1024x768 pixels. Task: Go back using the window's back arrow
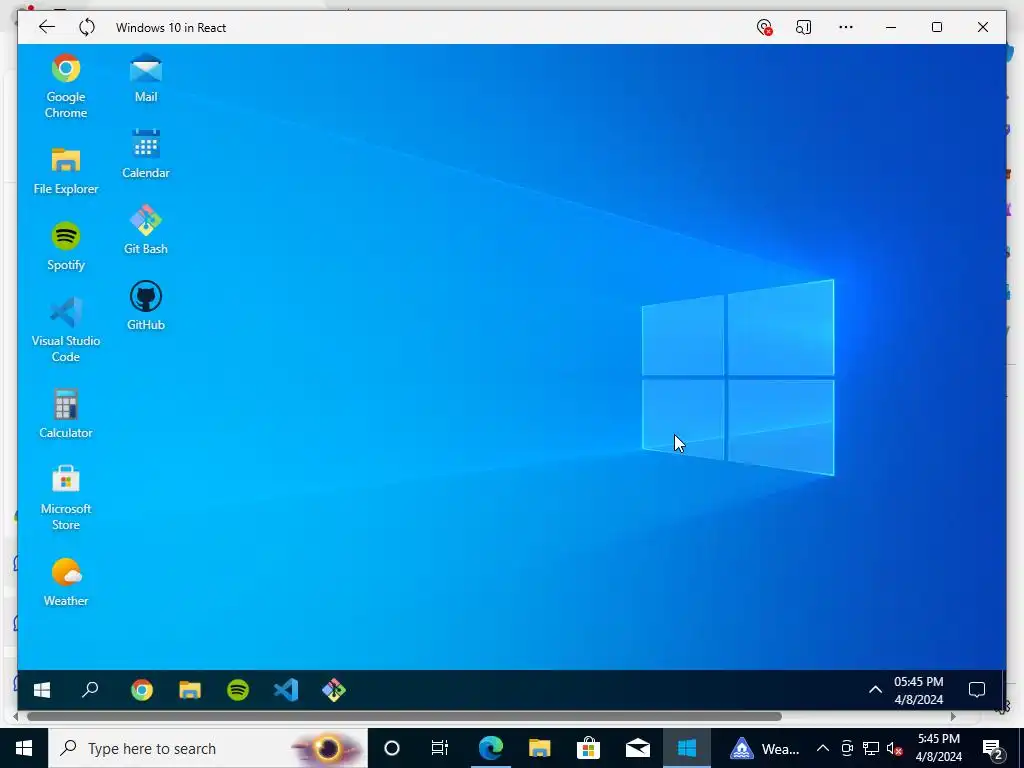point(46,27)
